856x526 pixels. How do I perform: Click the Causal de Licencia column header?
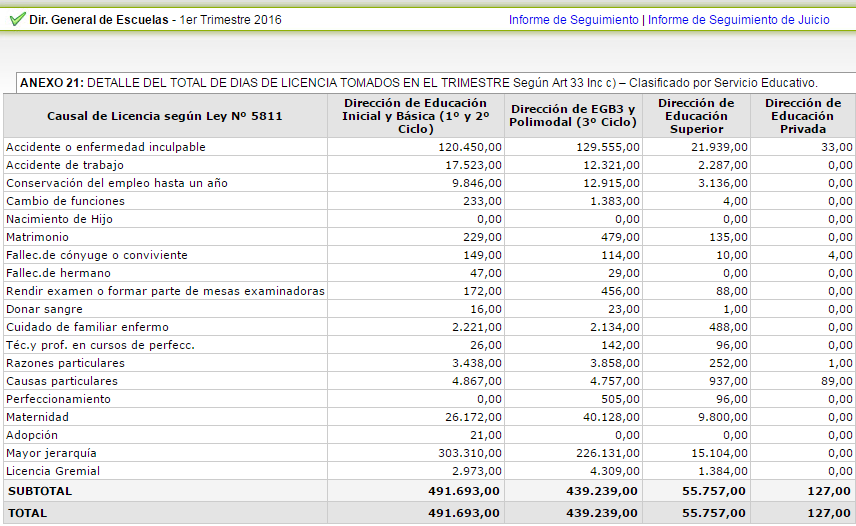point(165,116)
